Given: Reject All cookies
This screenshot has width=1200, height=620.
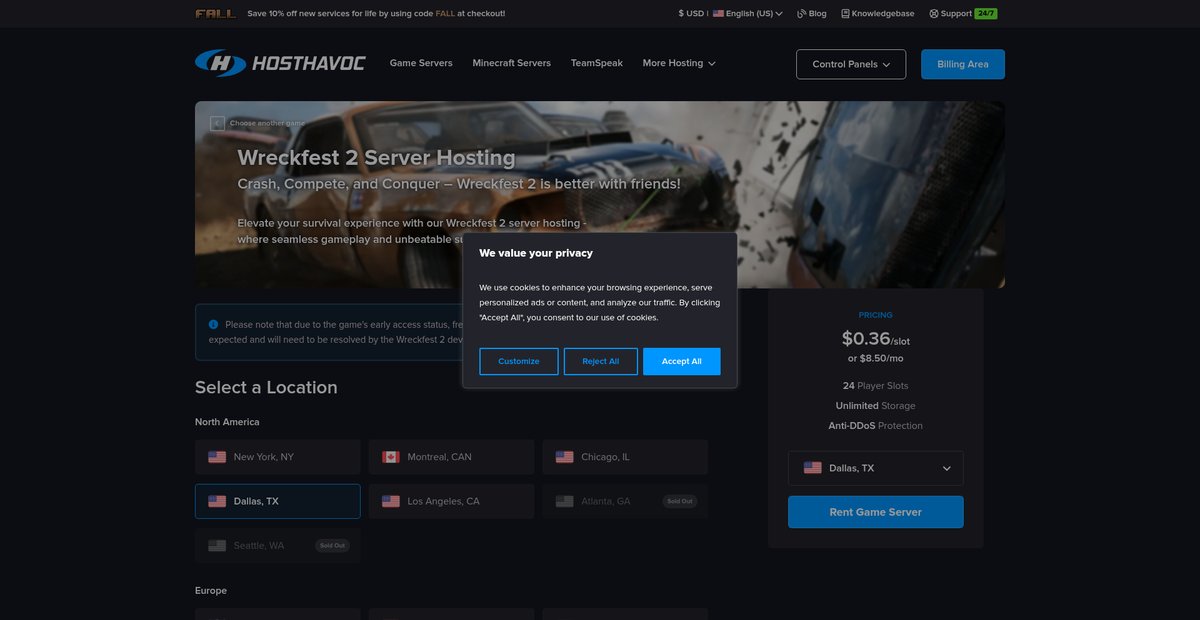Looking at the screenshot, I should coord(601,361).
